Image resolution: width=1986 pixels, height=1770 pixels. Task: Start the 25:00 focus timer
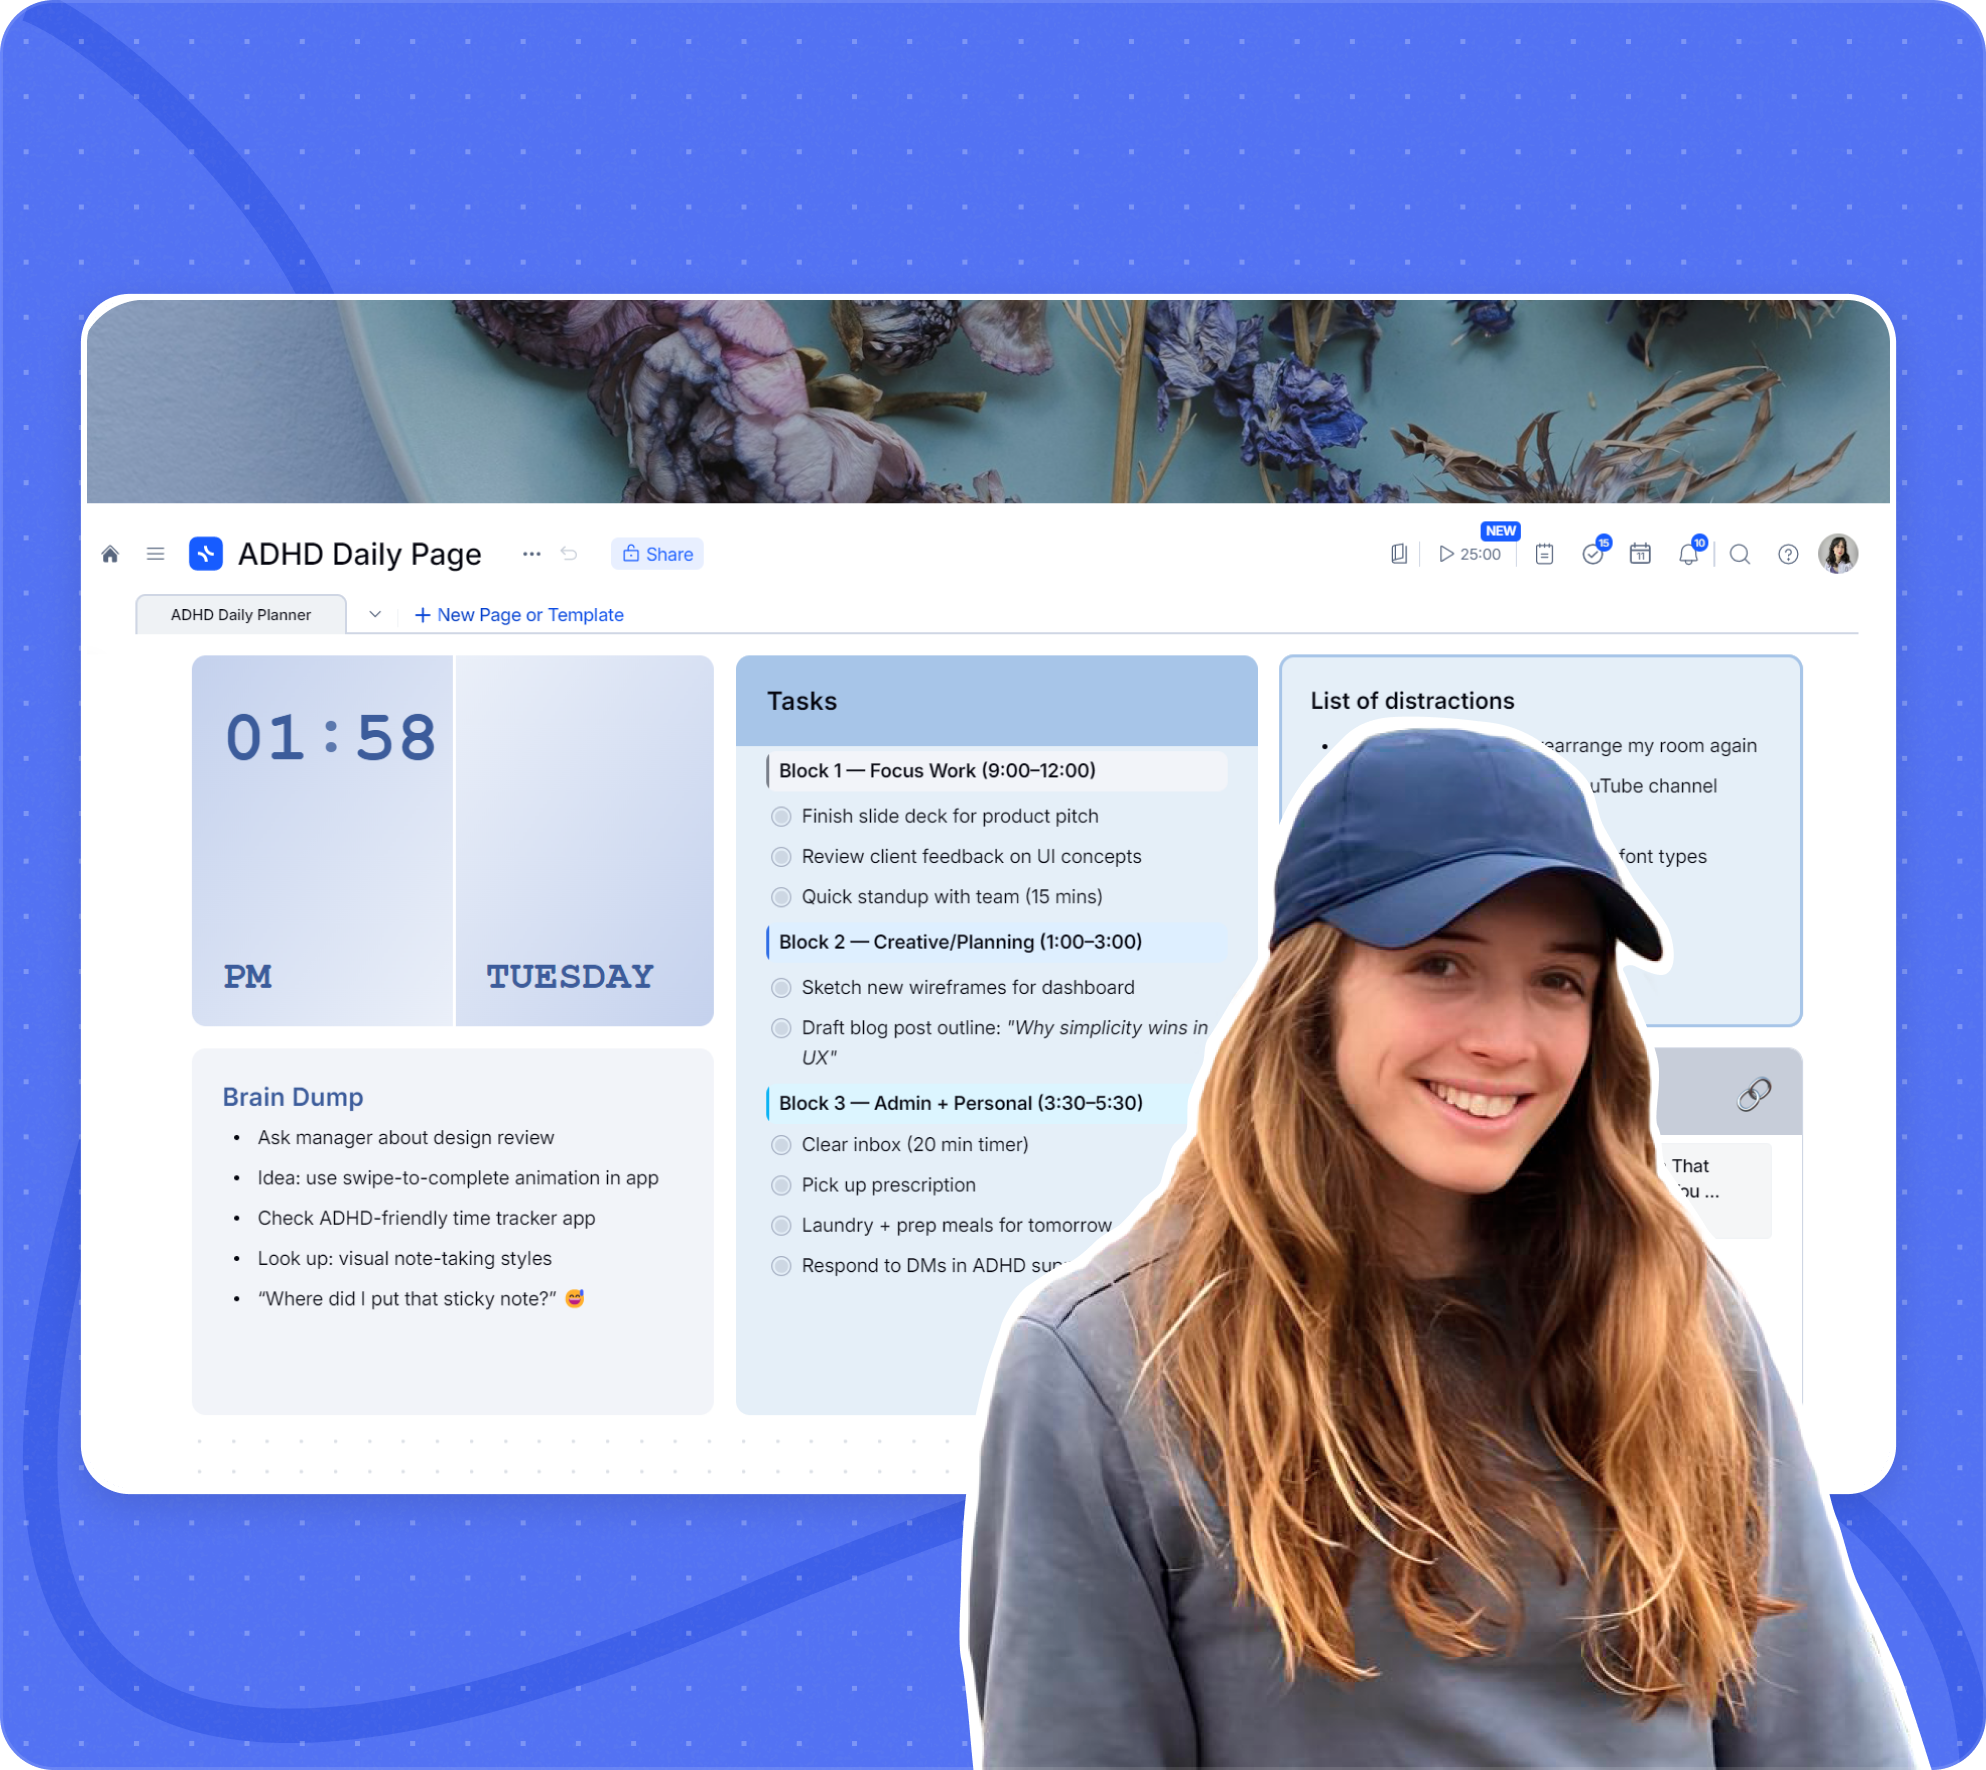1469,554
